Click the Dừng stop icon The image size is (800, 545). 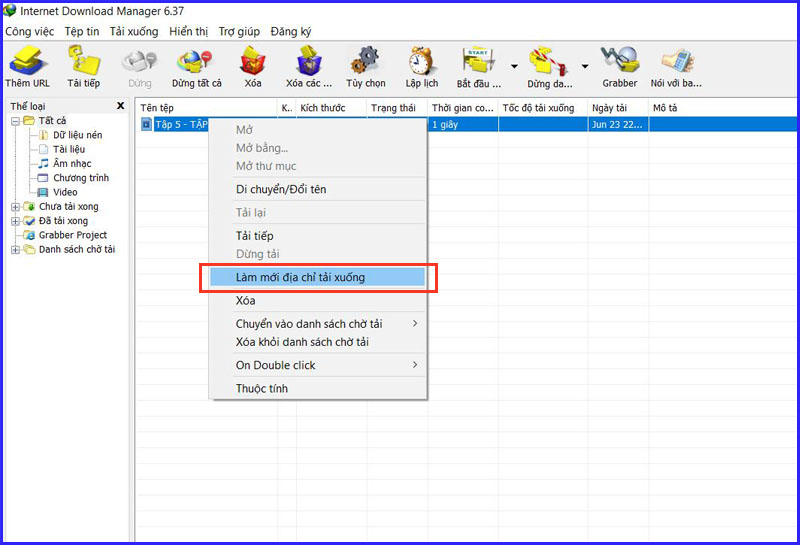139,61
